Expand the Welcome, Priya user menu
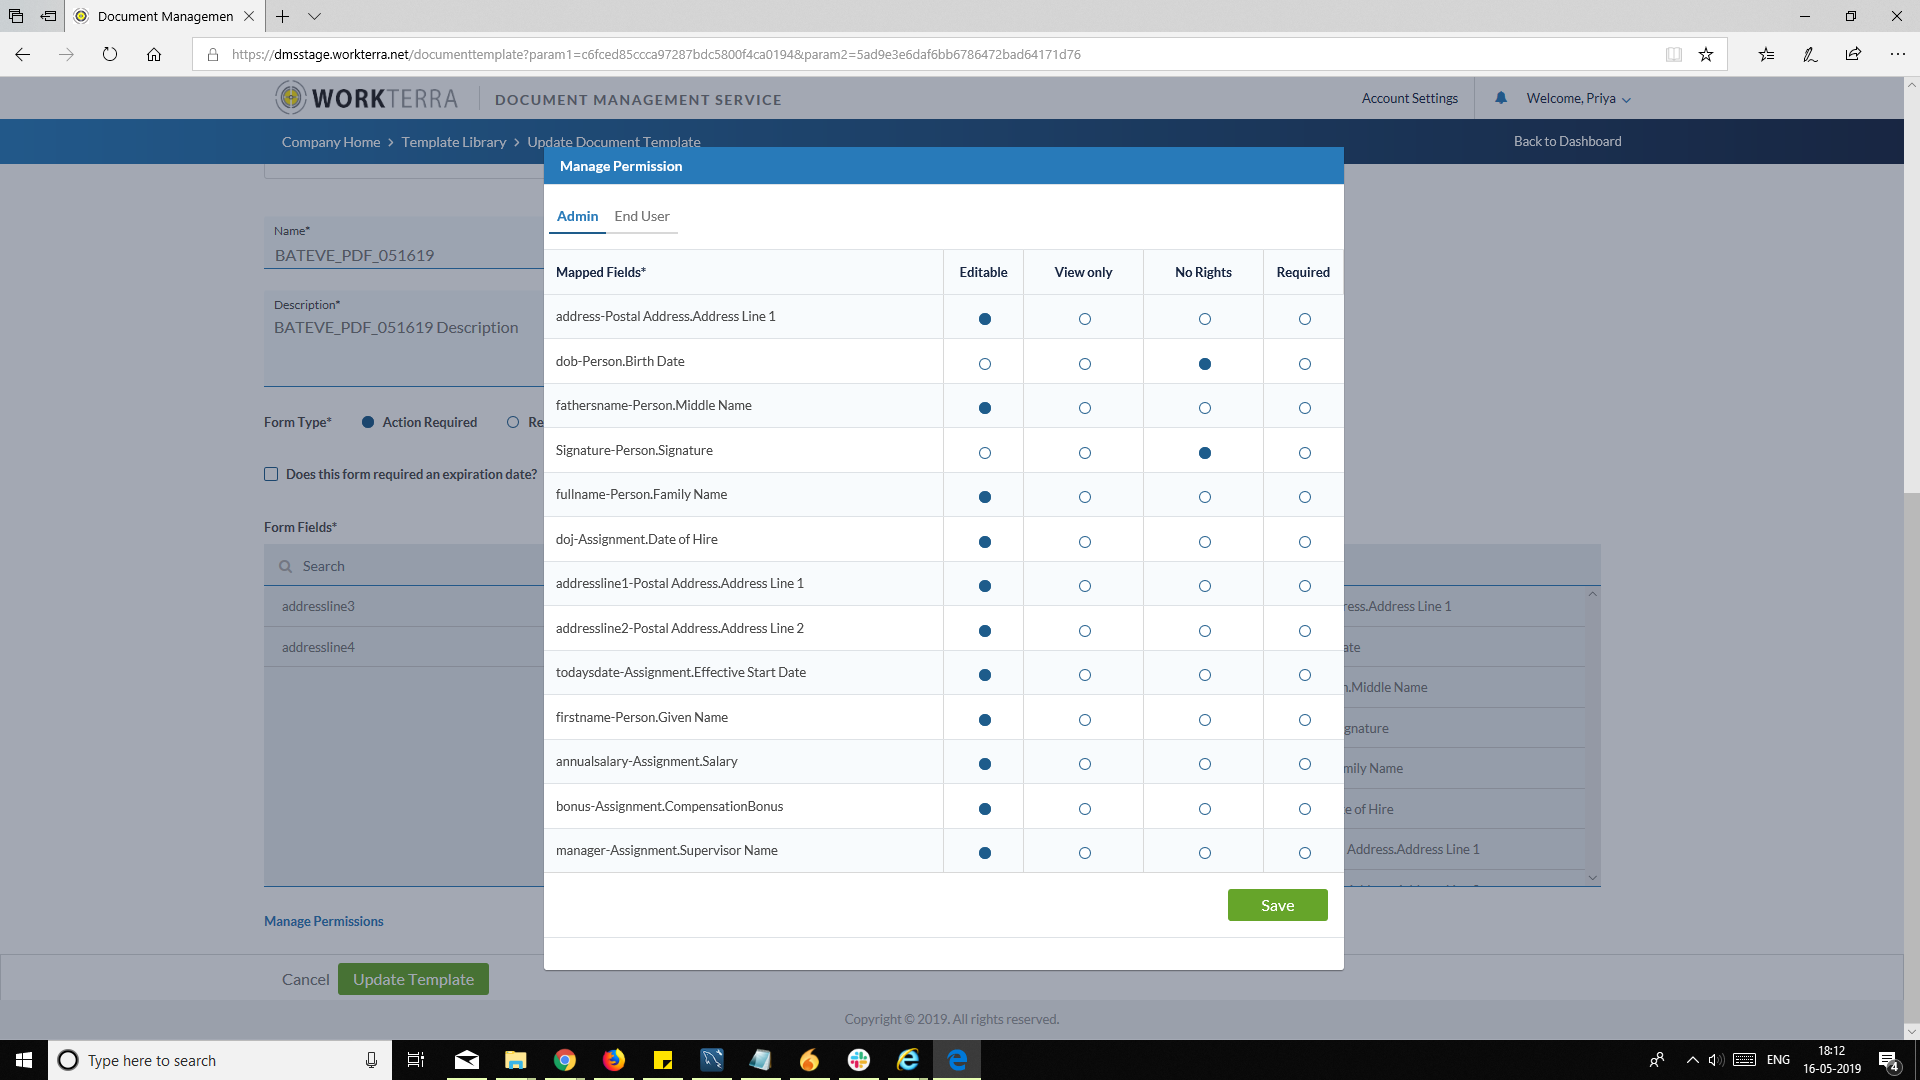The image size is (1920, 1080). point(1578,99)
